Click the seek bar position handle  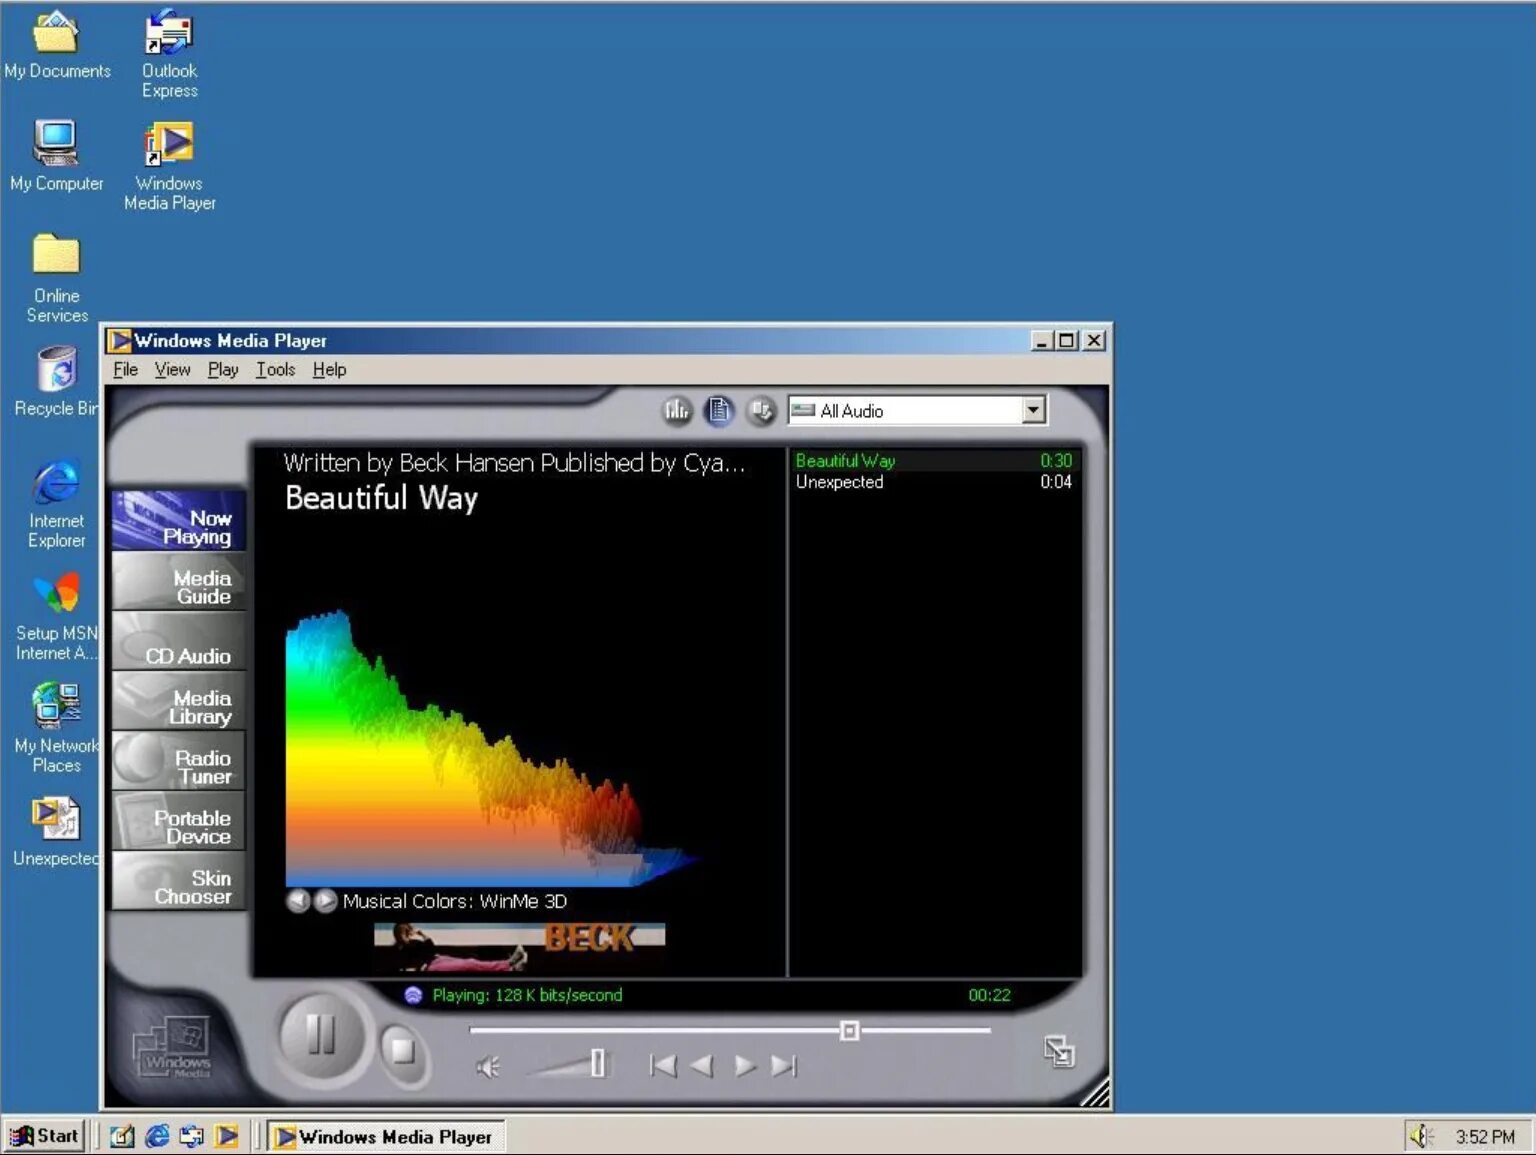click(x=849, y=1030)
